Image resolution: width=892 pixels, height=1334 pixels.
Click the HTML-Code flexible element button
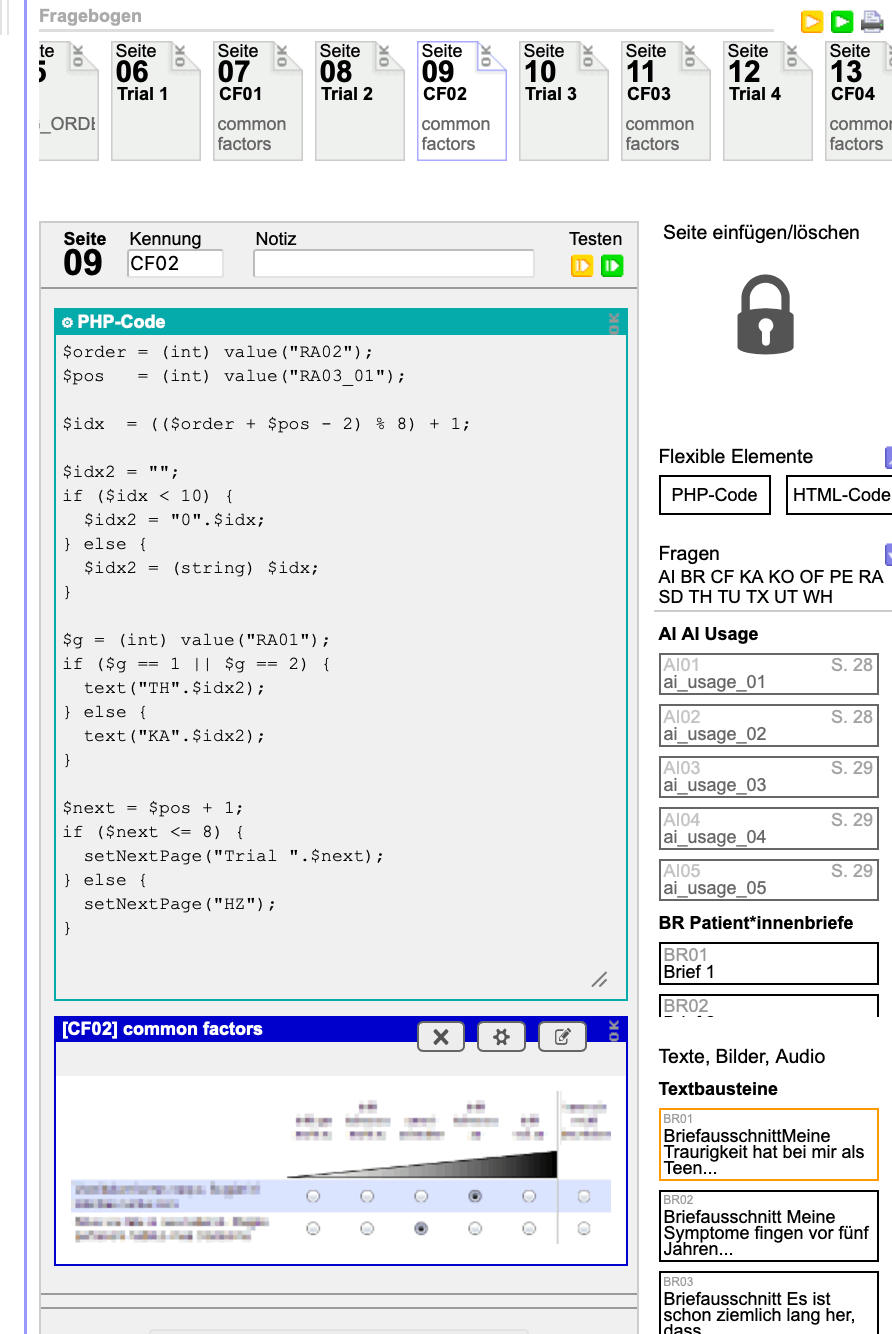tap(840, 495)
